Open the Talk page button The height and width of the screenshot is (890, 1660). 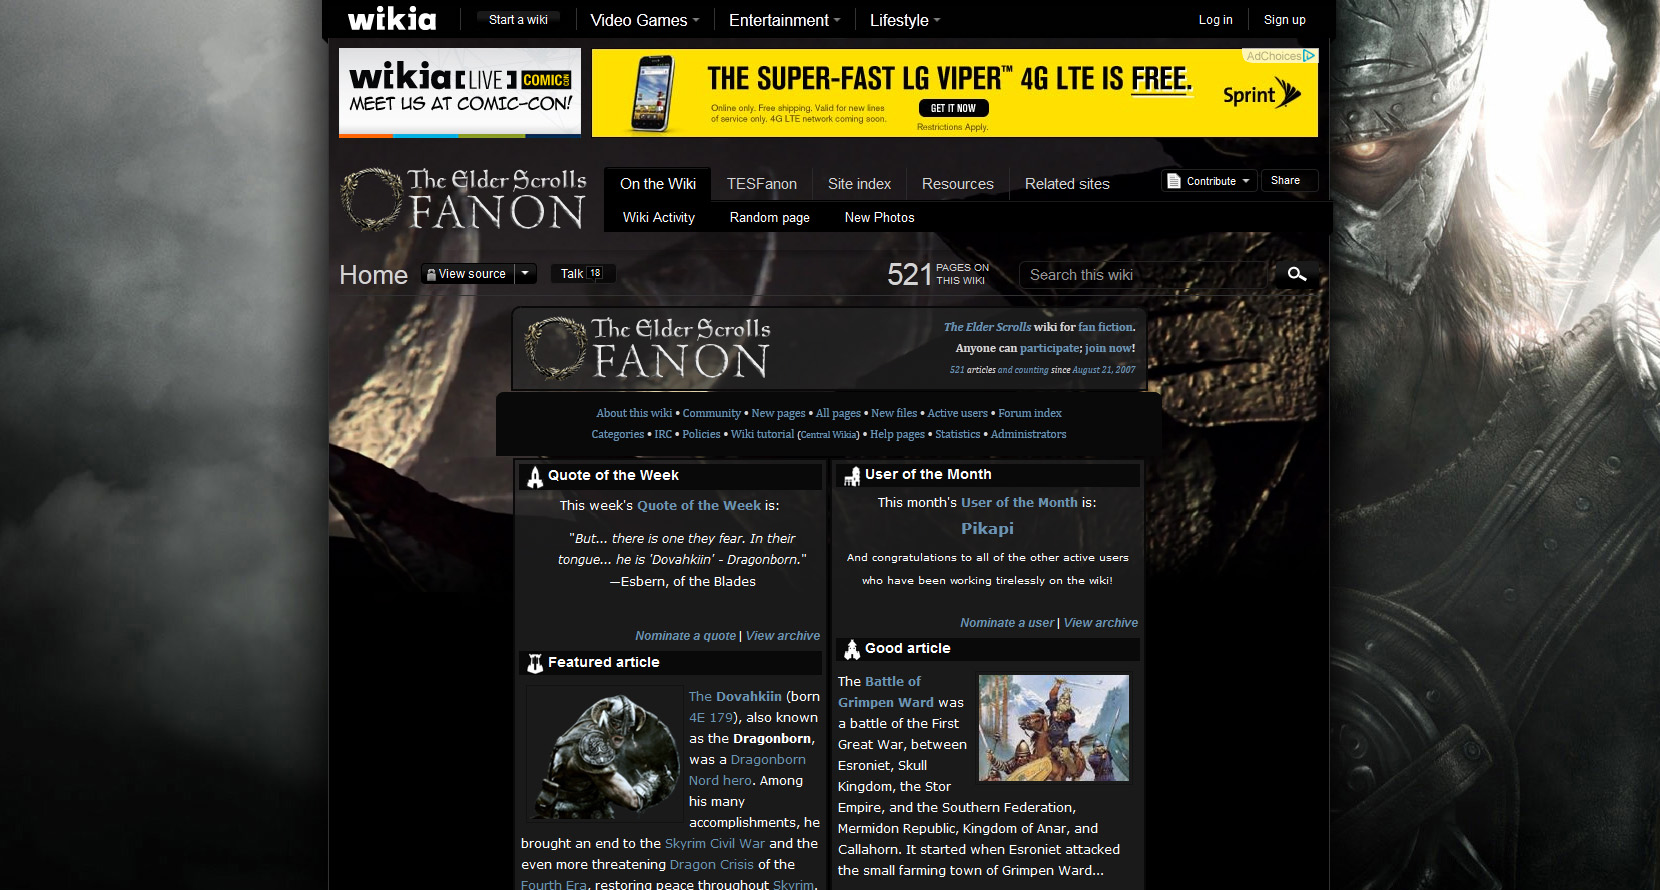(x=583, y=273)
